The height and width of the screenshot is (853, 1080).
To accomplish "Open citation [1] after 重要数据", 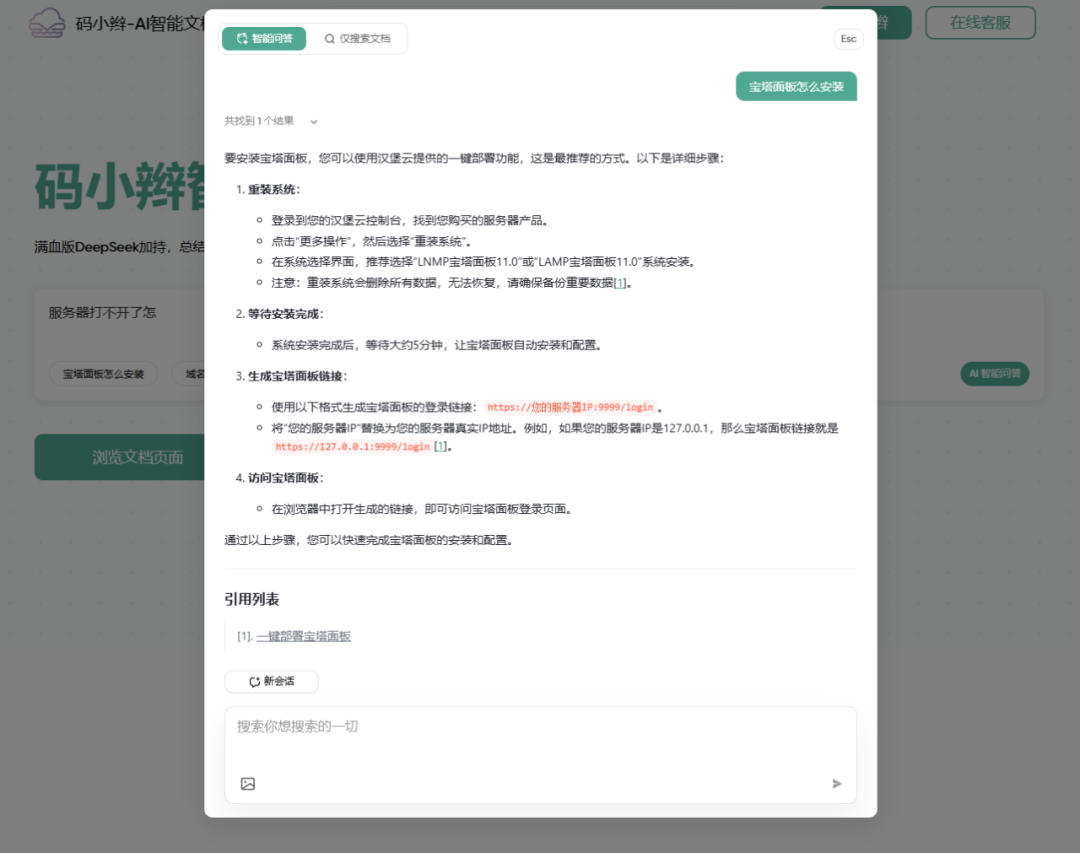I will pyautogui.click(x=620, y=283).
